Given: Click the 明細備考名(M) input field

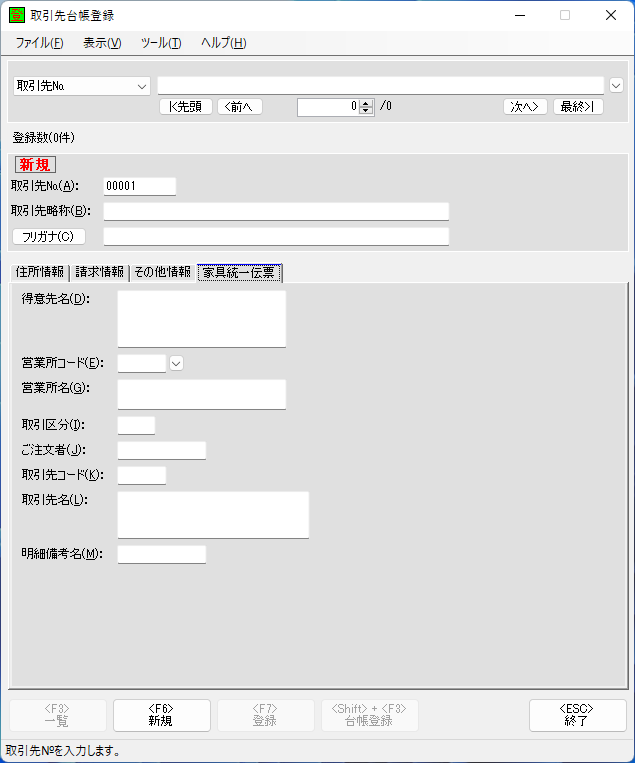Looking at the screenshot, I should (x=162, y=554).
